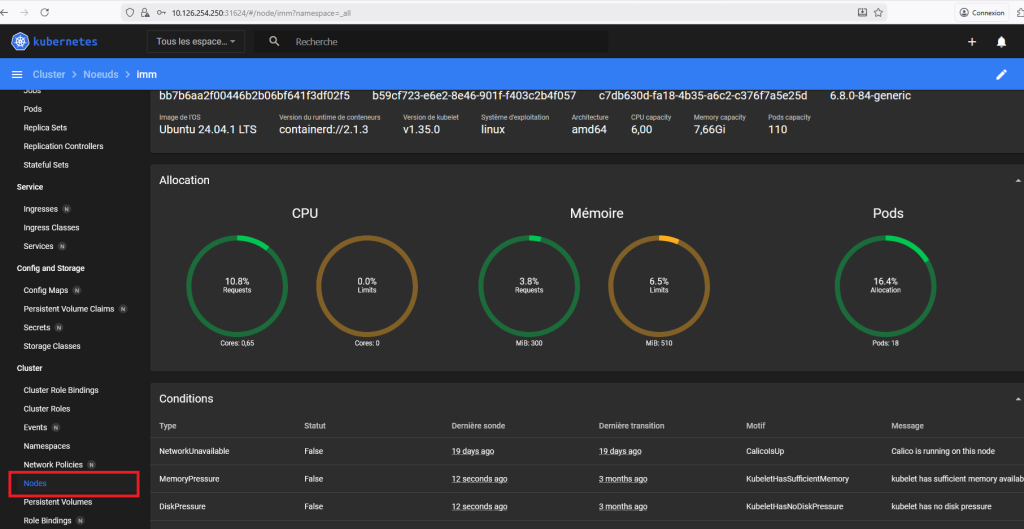Select Nodes in the sidebar
1024x529 pixels.
[35, 484]
